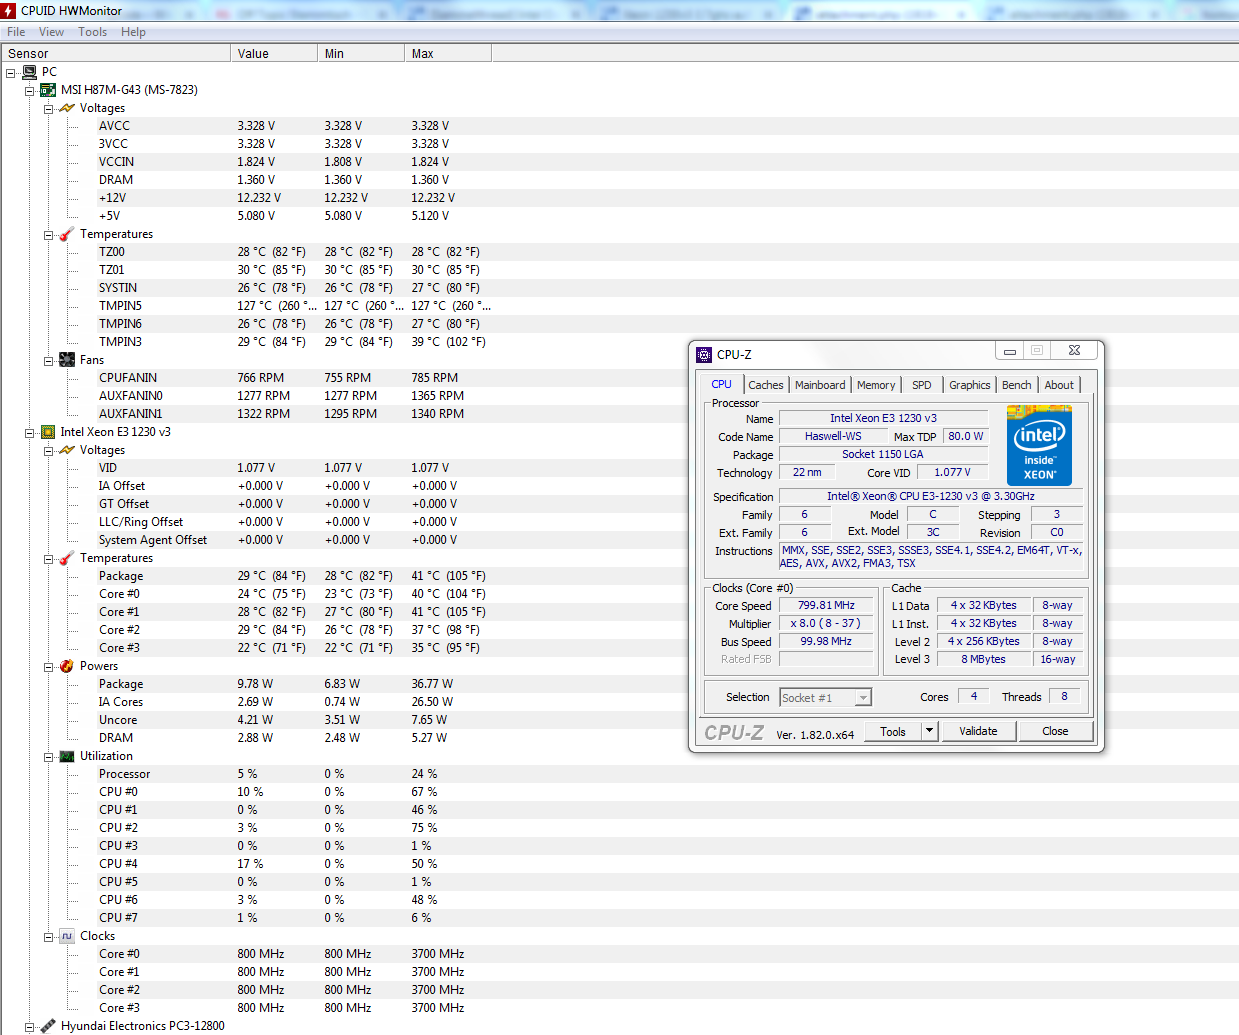Click the PC computer icon in tree
Image resolution: width=1239 pixels, height=1035 pixels.
click(x=29, y=72)
